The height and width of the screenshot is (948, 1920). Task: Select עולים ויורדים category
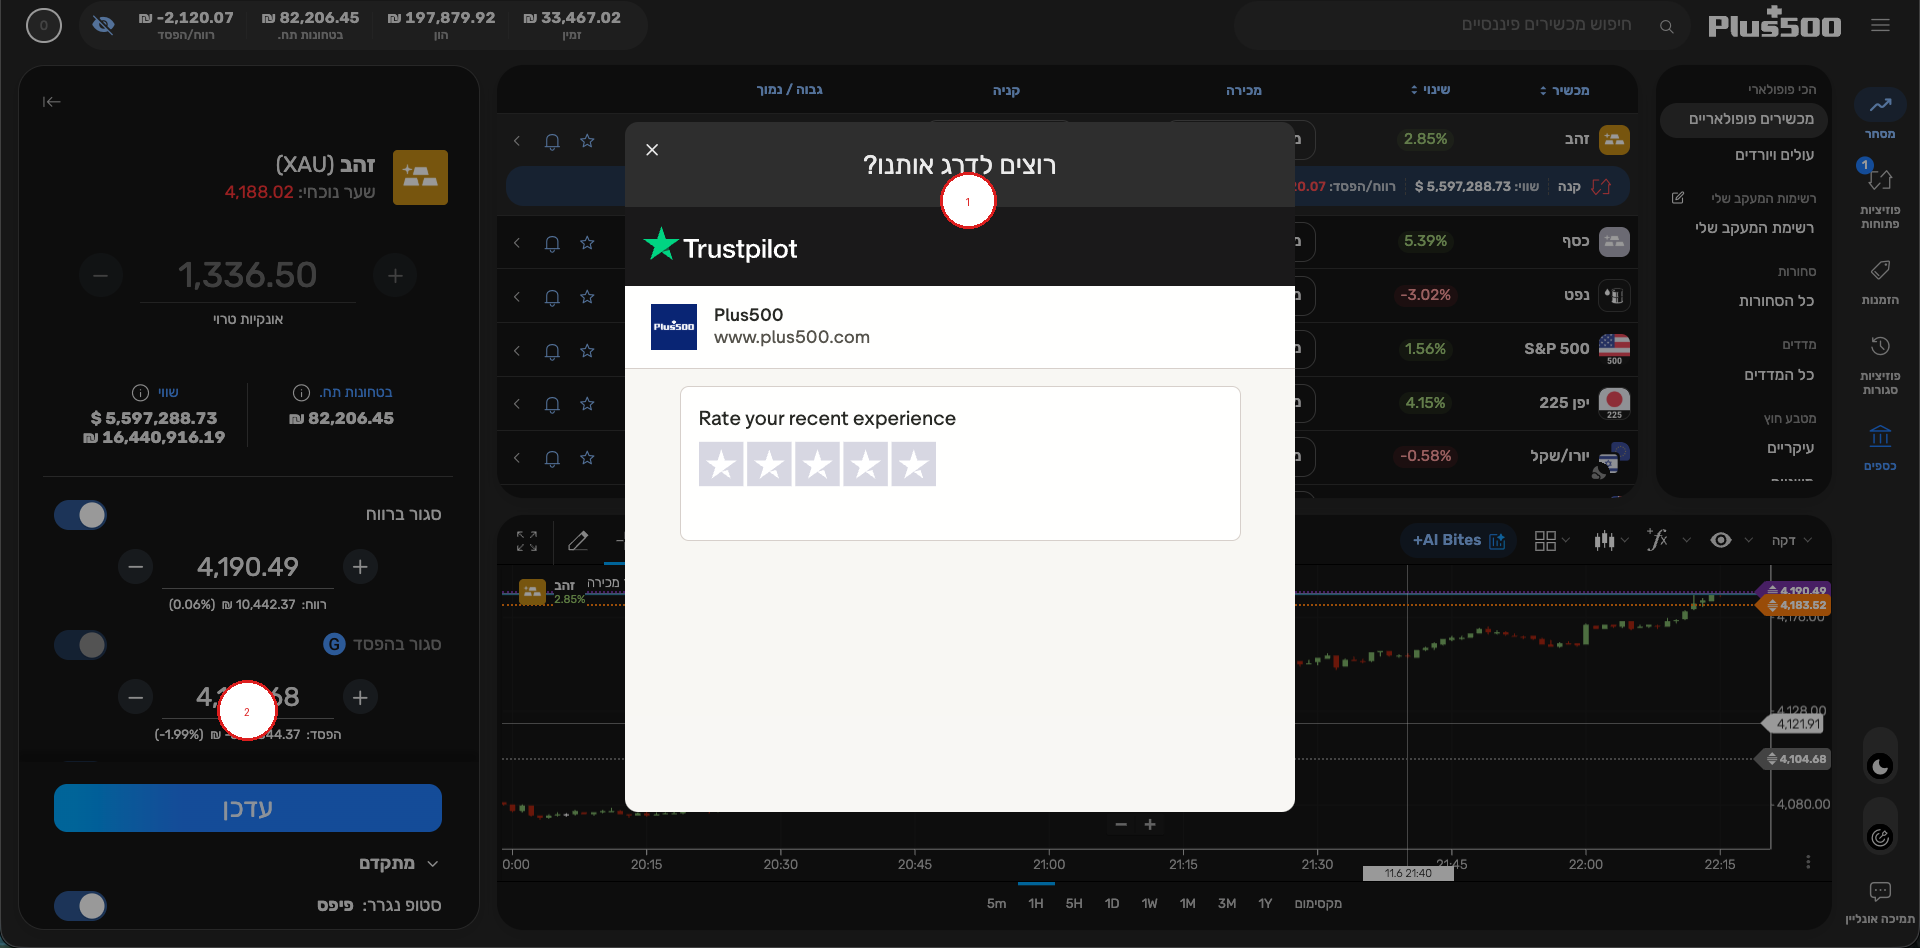[1774, 155]
